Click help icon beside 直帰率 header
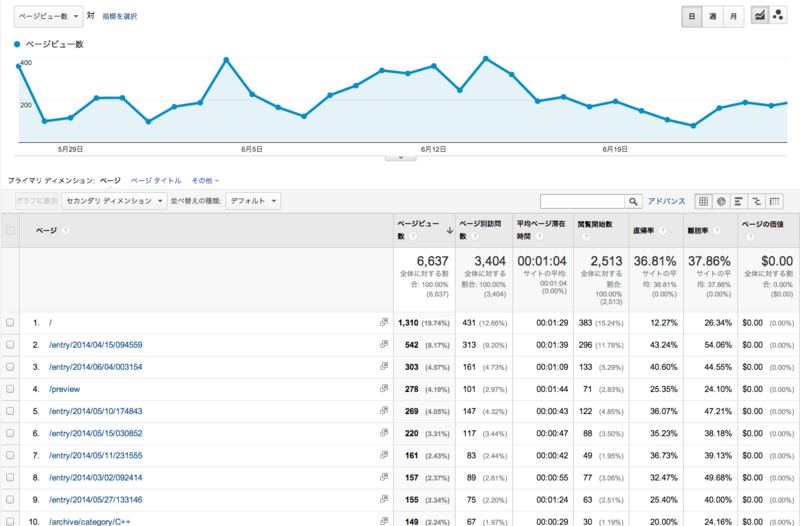The height and width of the screenshot is (526, 800). click(x=663, y=231)
